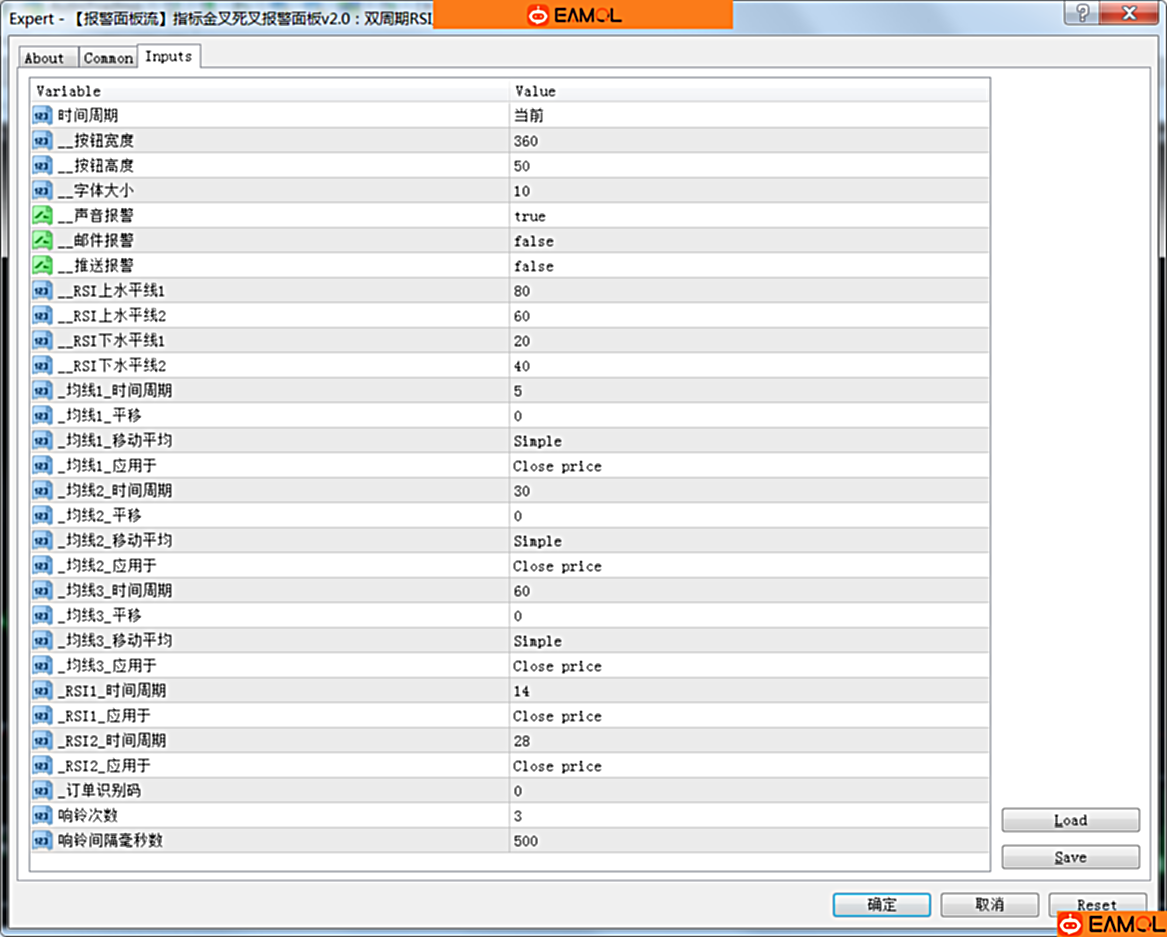
Task: Confirm with the 确定 button
Action: click(x=882, y=905)
